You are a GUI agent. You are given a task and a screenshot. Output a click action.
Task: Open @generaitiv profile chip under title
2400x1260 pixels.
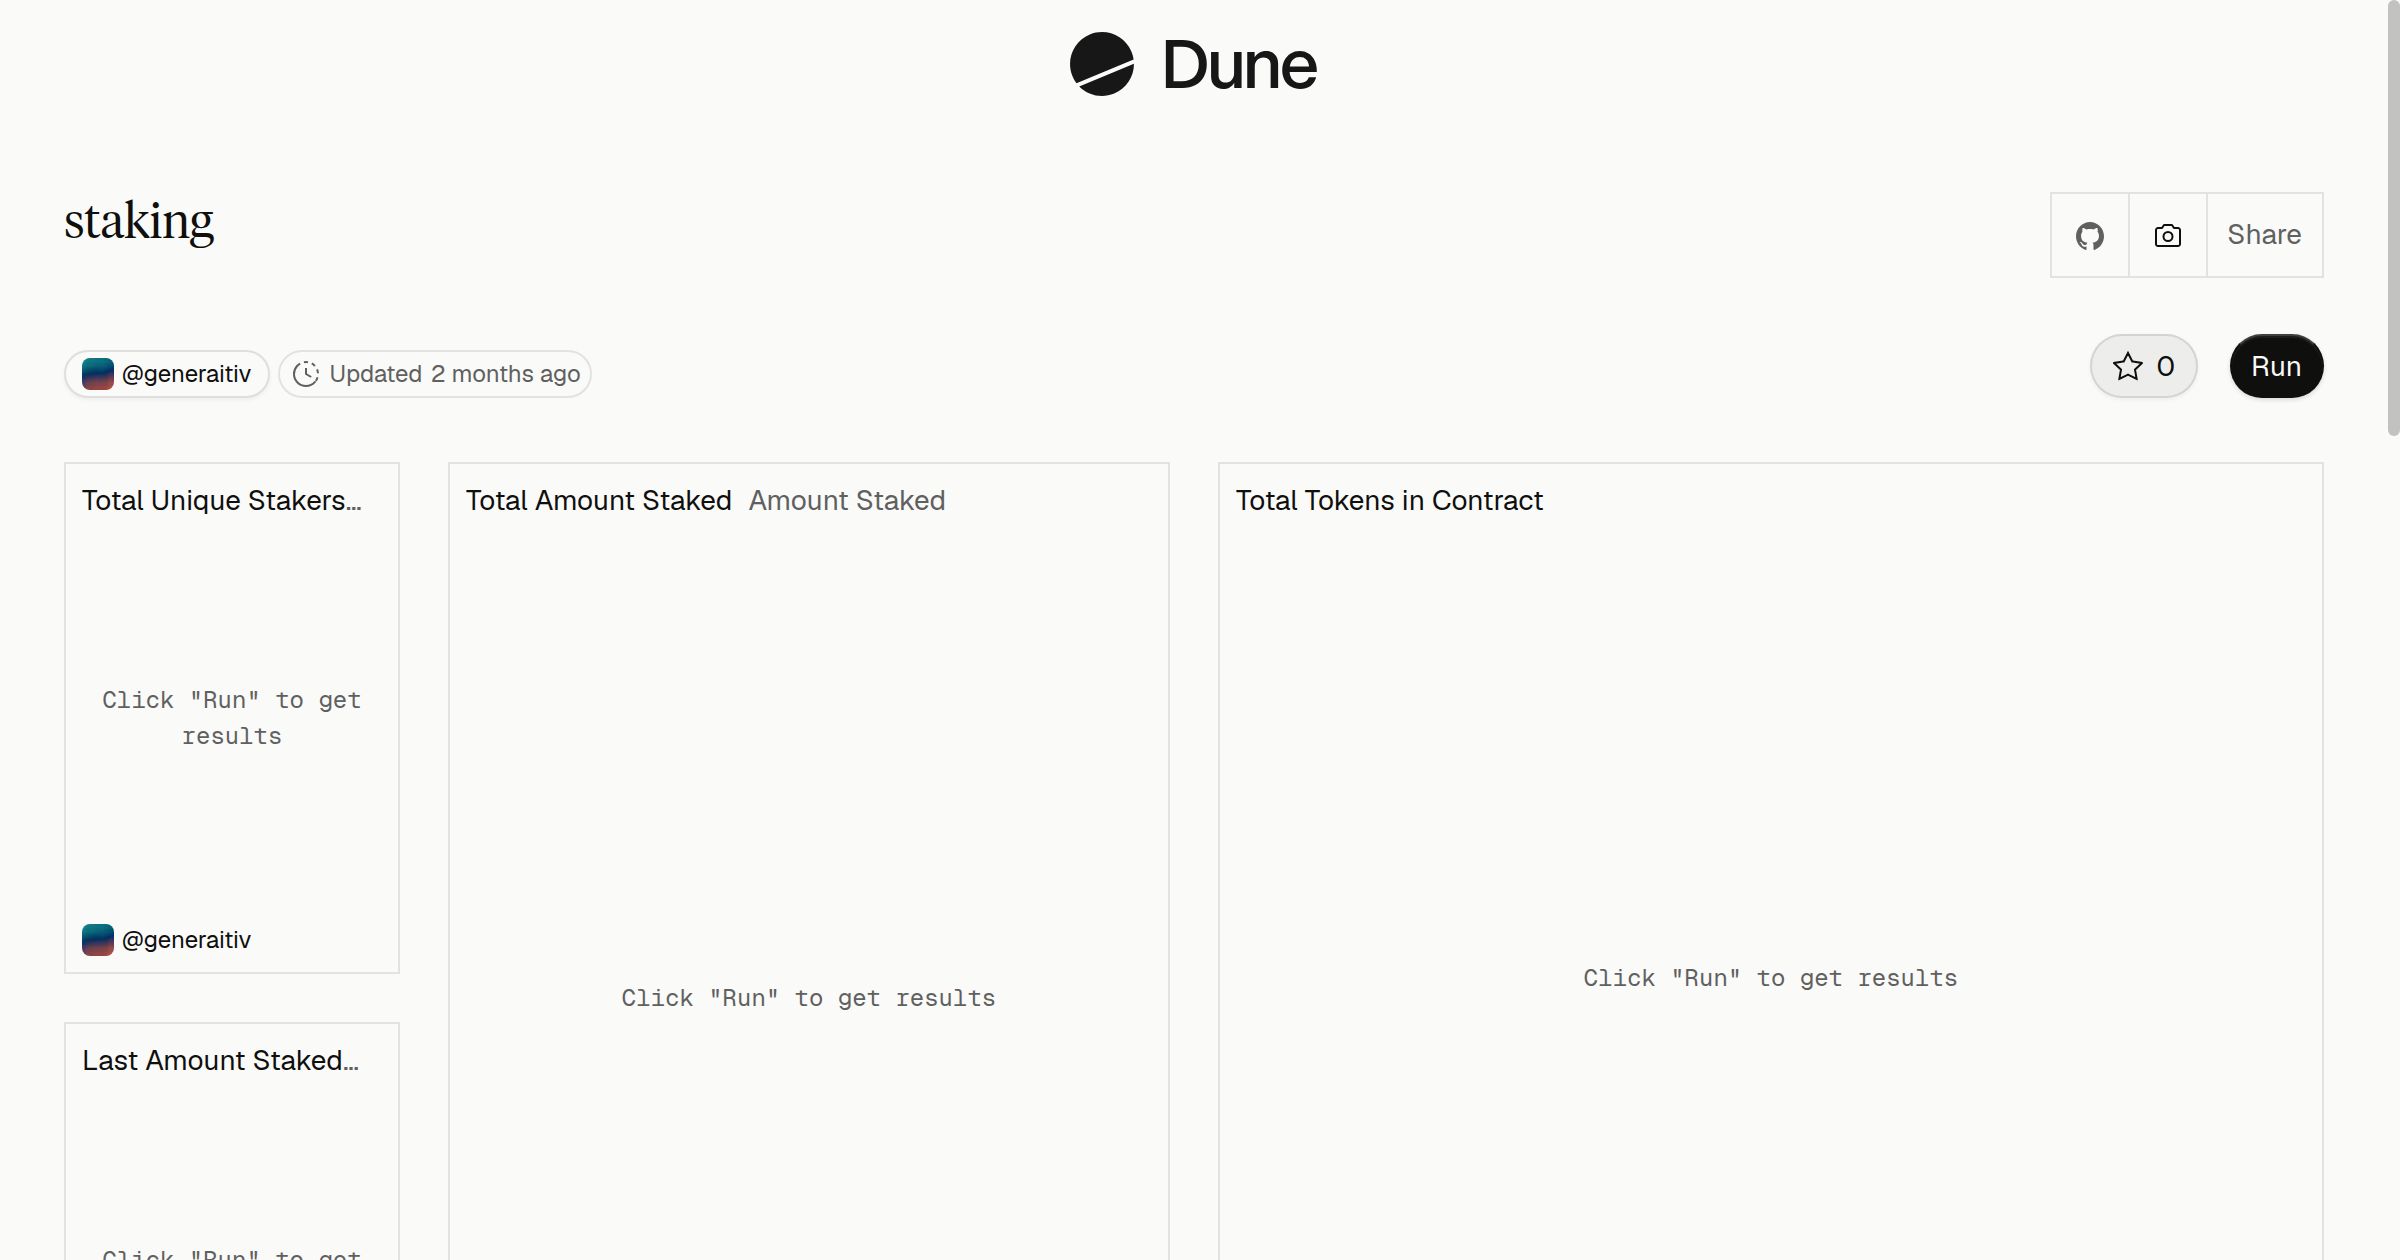click(167, 374)
